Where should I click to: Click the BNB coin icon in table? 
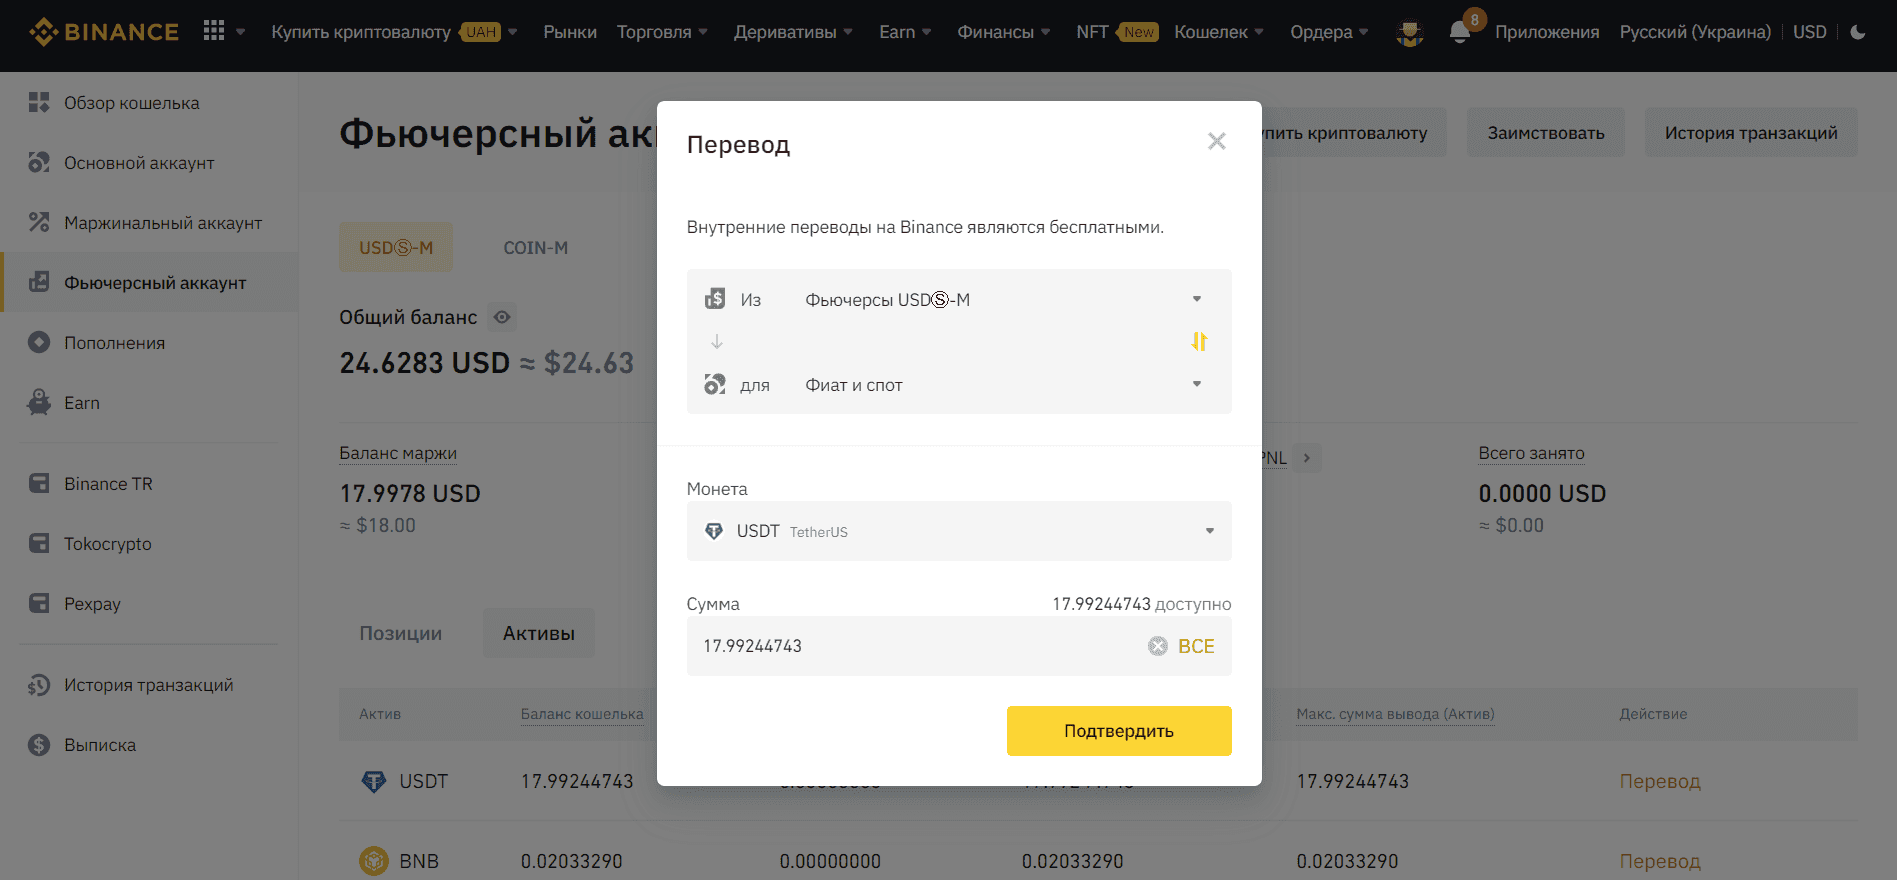[374, 861]
